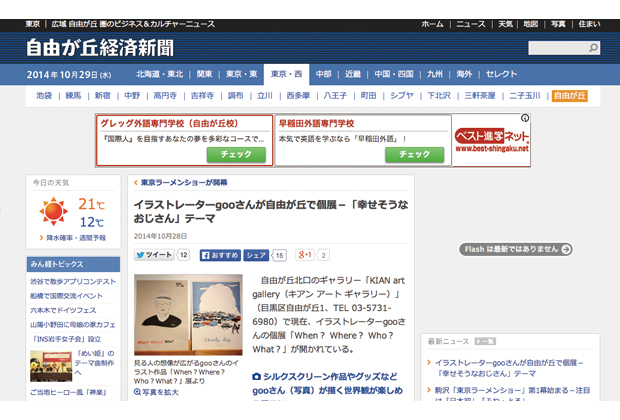Screen dimensions: 620x420
Task: Open the 町田 area link
Action: click(x=368, y=96)
